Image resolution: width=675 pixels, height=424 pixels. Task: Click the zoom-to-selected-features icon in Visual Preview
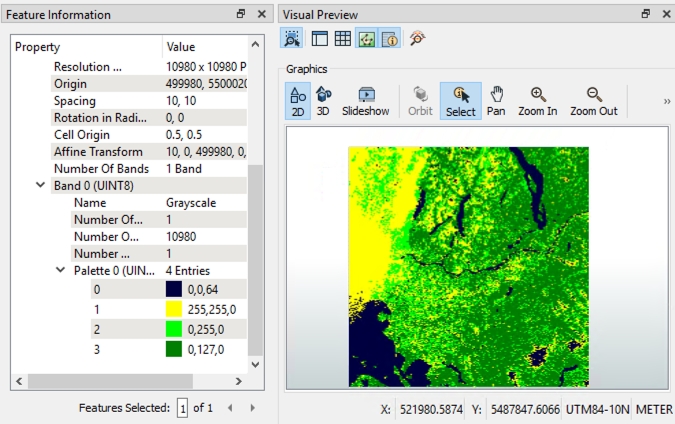click(x=291, y=38)
